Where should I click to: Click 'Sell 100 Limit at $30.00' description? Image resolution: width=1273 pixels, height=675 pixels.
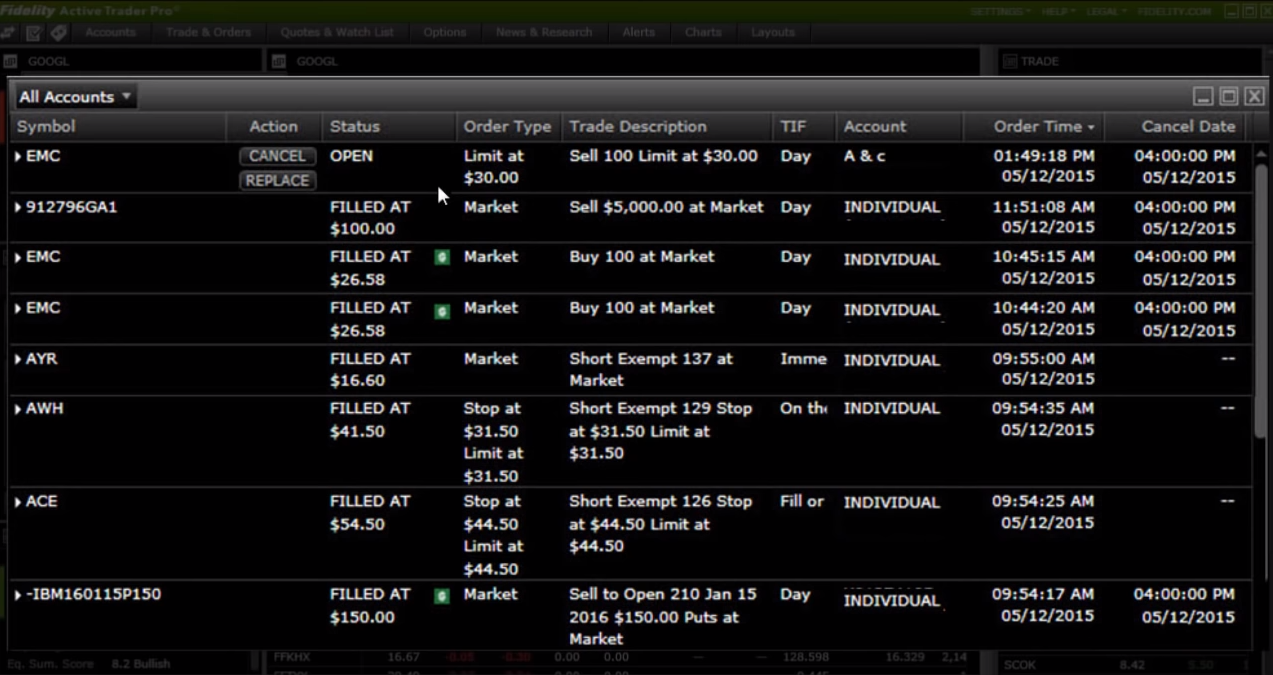point(663,156)
